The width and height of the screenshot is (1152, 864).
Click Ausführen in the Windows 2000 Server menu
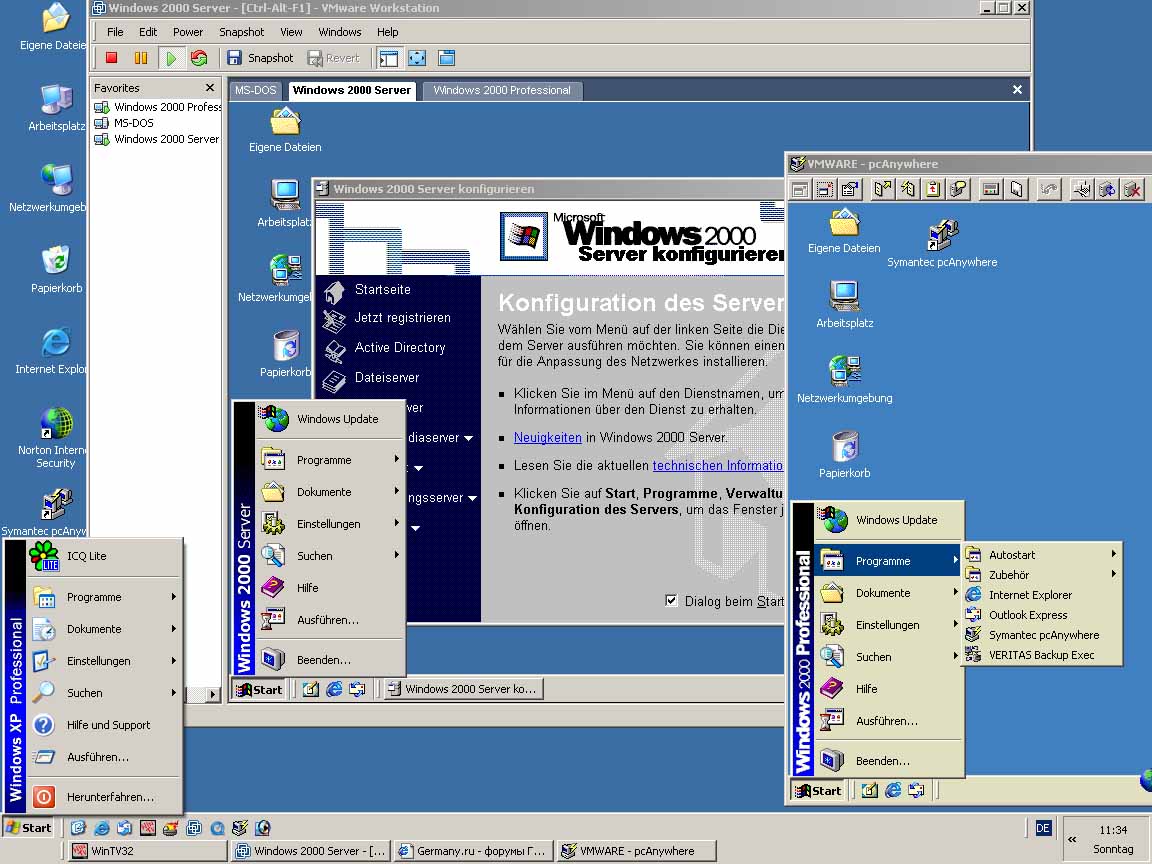[x=331, y=620]
